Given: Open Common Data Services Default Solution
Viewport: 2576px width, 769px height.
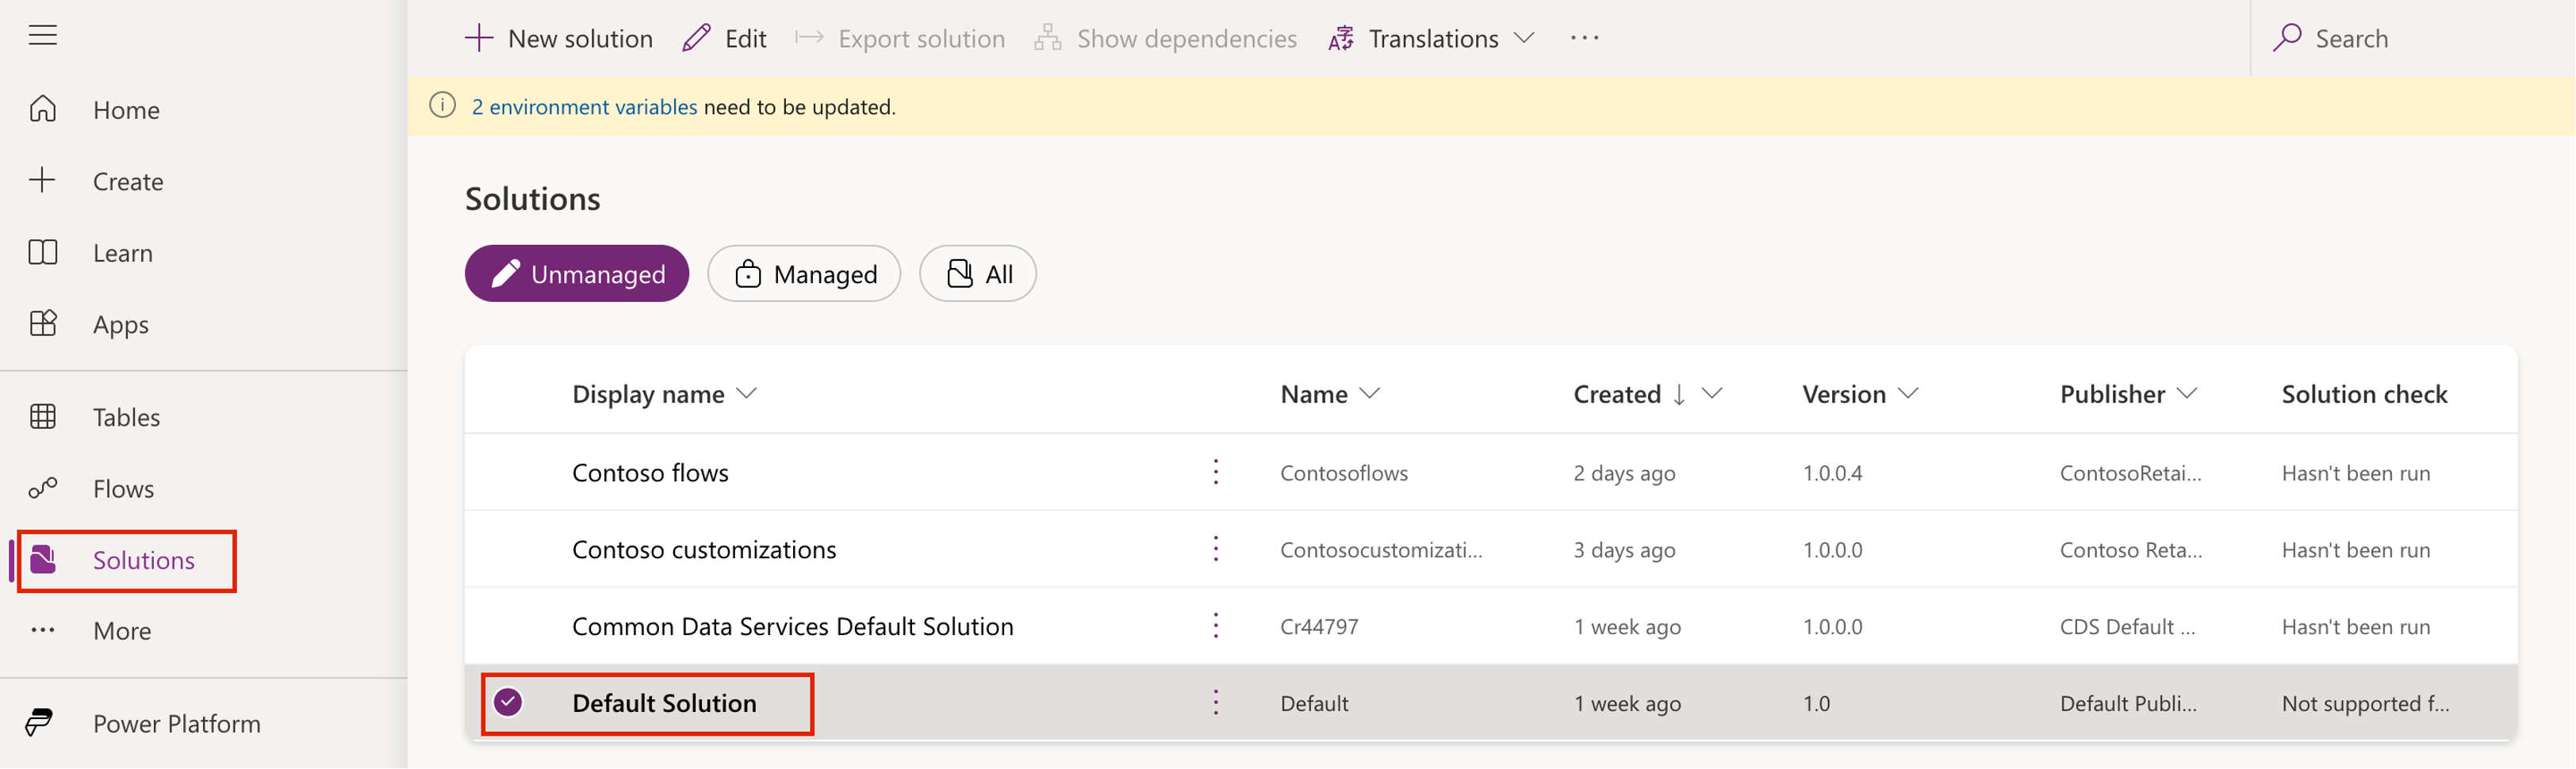Looking at the screenshot, I should 792,627.
